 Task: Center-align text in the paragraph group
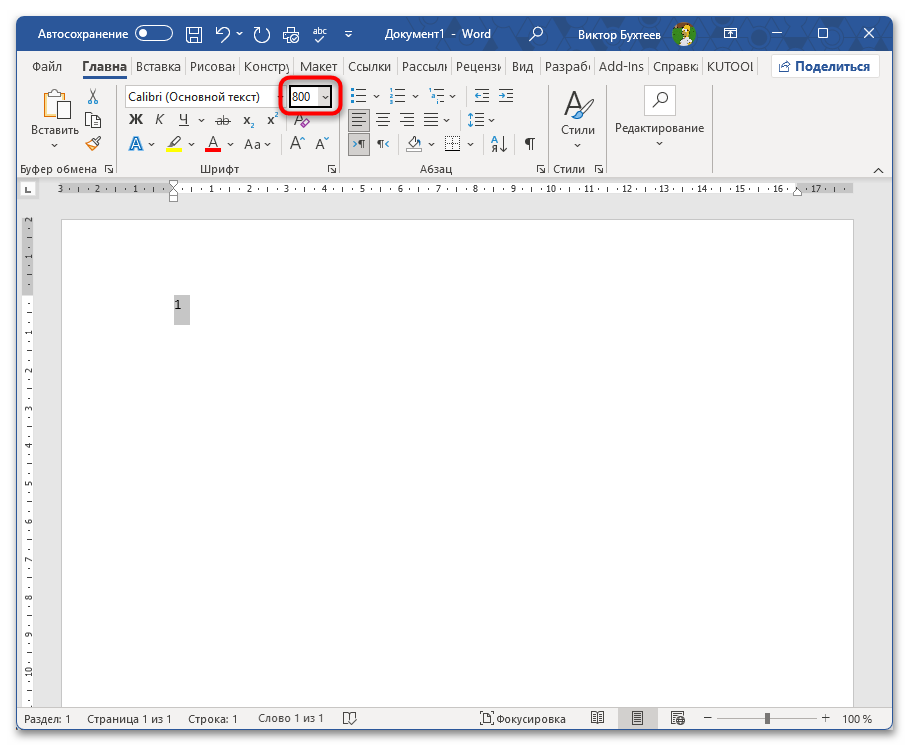click(x=382, y=119)
